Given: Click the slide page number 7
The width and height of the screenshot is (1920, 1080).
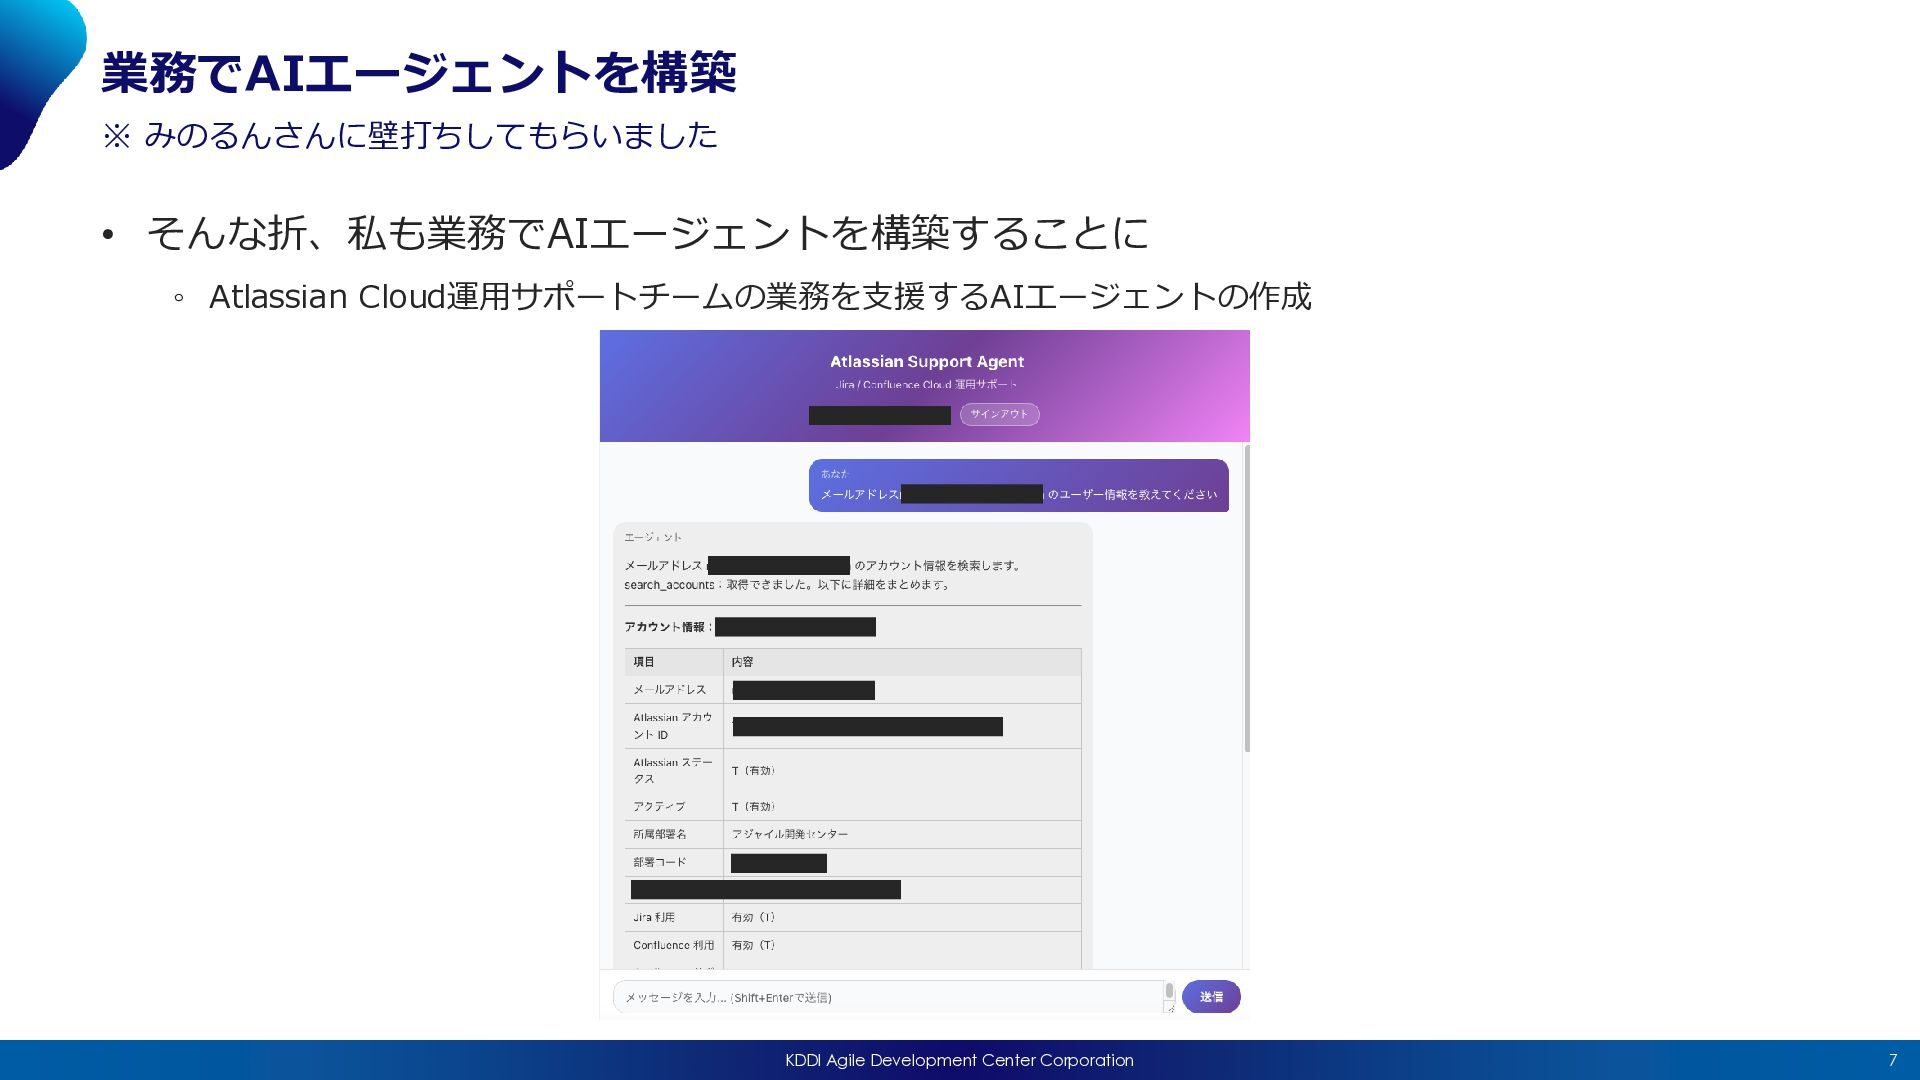Looking at the screenshot, I should pos(1892,1060).
